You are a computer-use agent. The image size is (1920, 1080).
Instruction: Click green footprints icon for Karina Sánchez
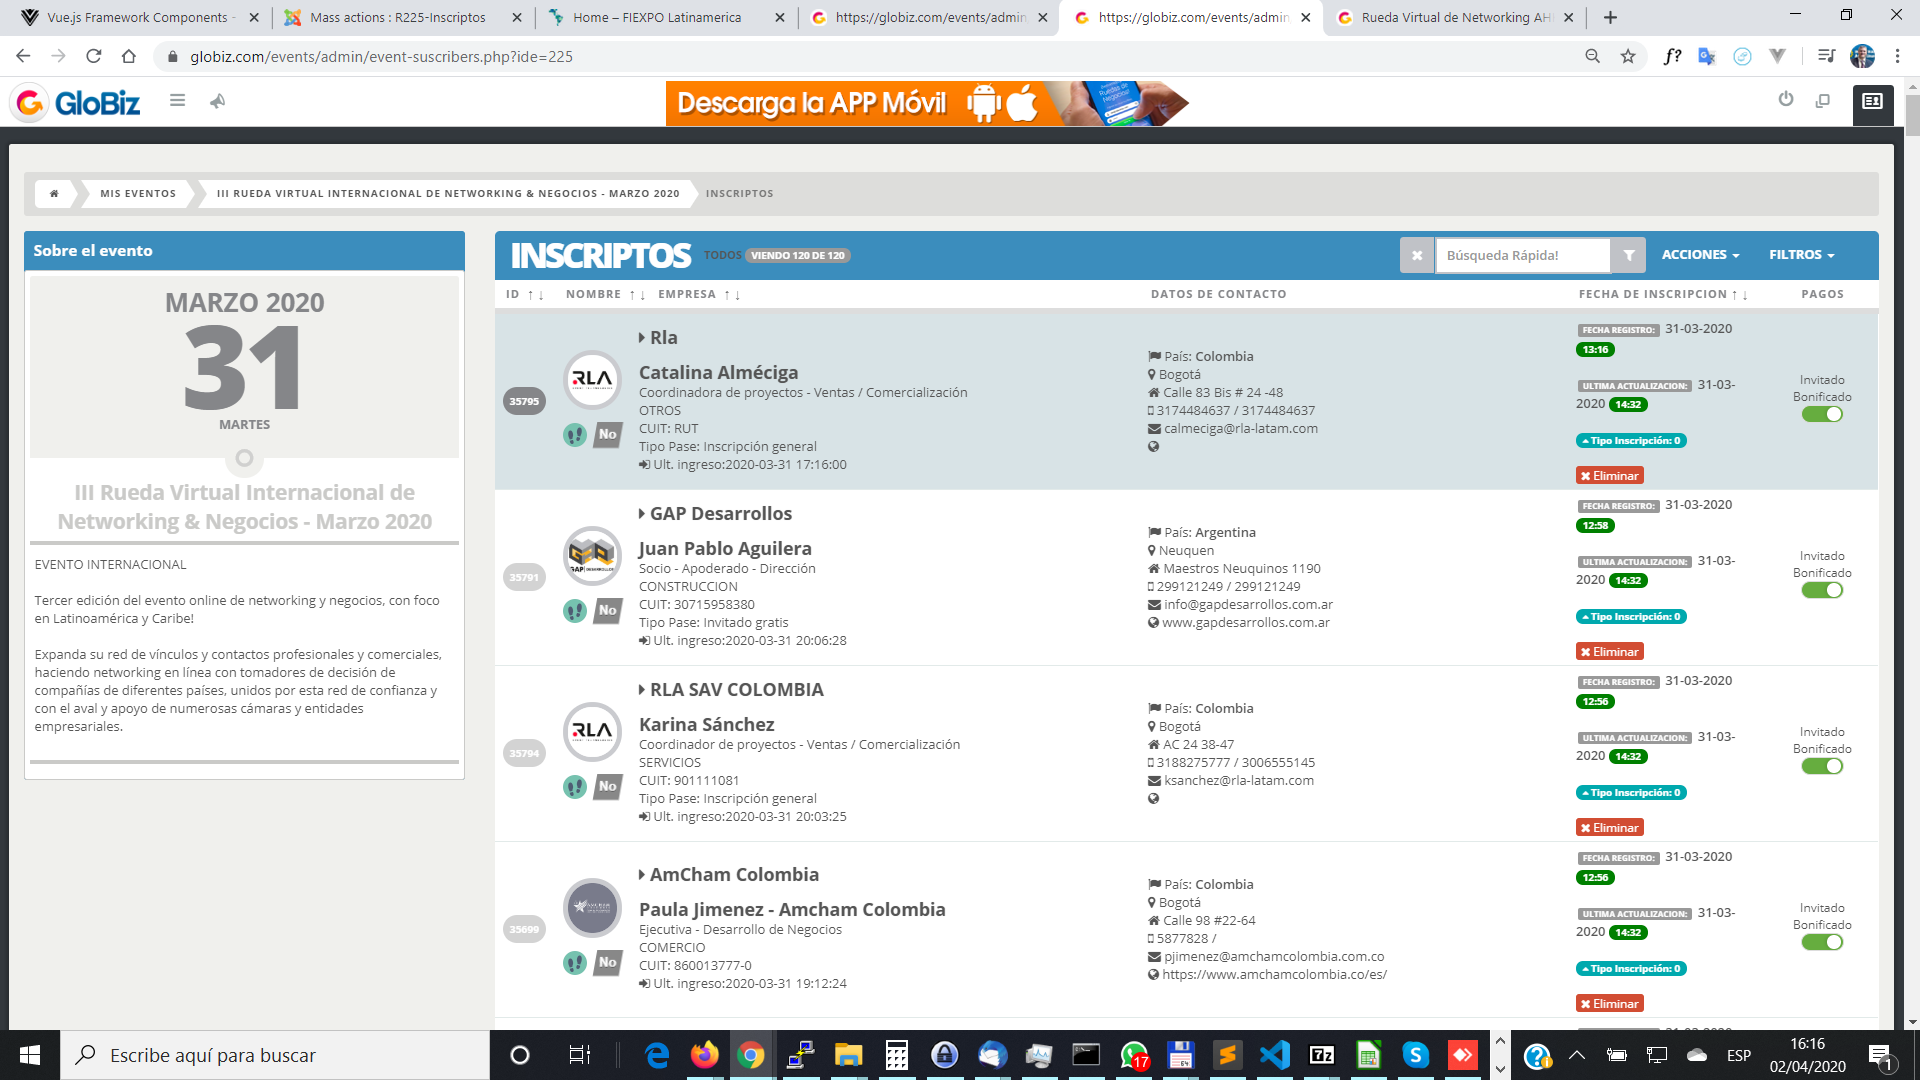point(574,787)
